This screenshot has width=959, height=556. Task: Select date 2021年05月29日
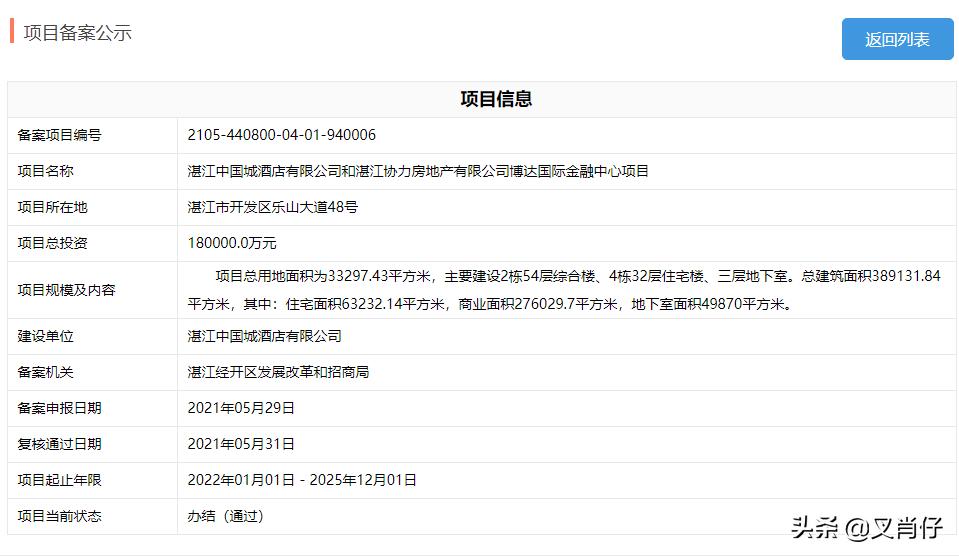point(241,409)
